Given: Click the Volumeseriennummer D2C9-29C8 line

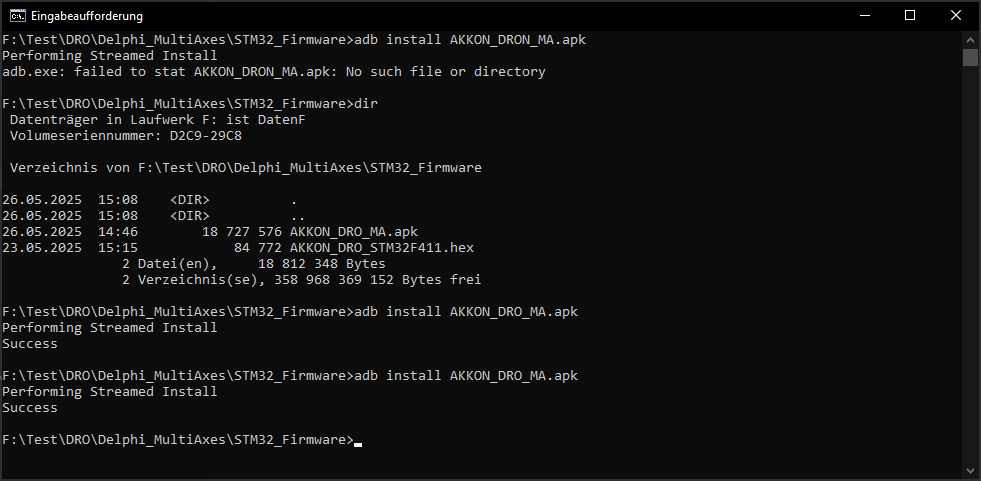Looking at the screenshot, I should tap(126, 135).
